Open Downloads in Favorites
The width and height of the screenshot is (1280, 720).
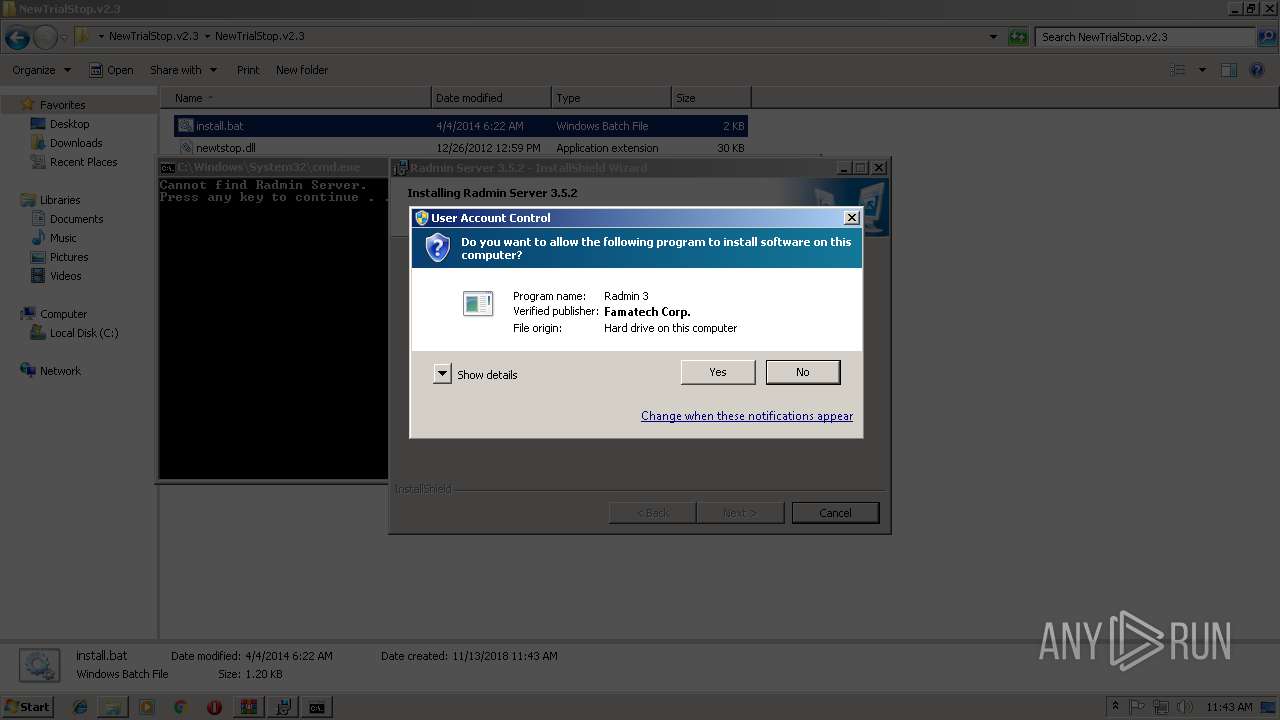76,143
